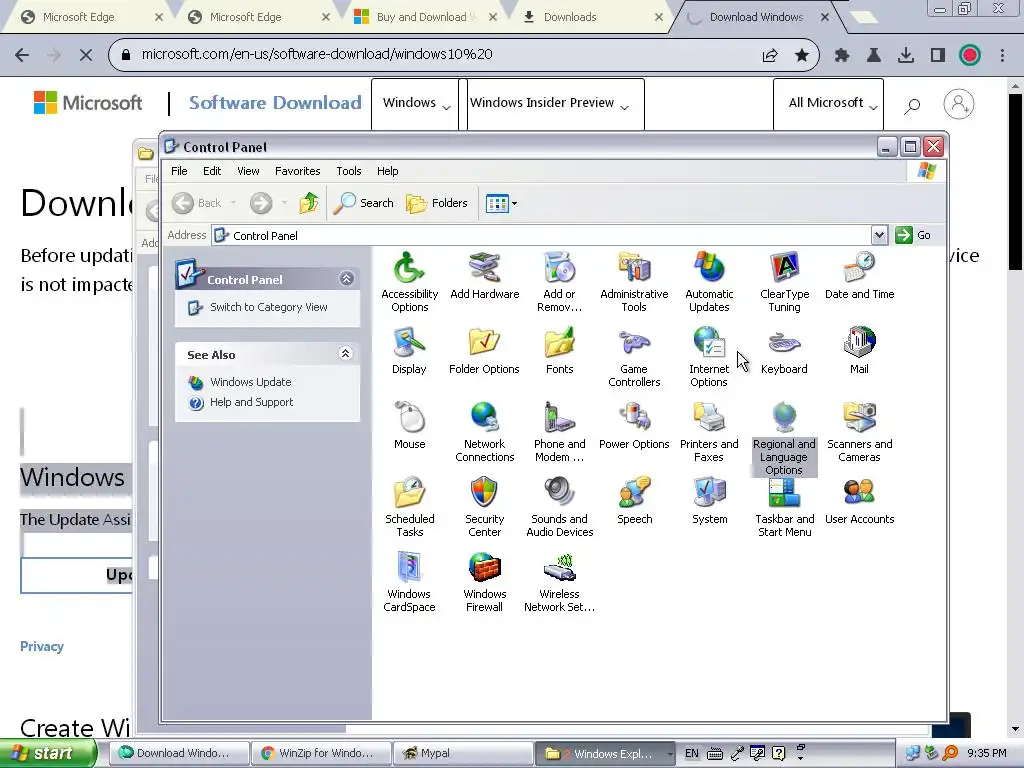Click the Start button on taskbar
The height and width of the screenshot is (768, 1024).
pos(48,753)
